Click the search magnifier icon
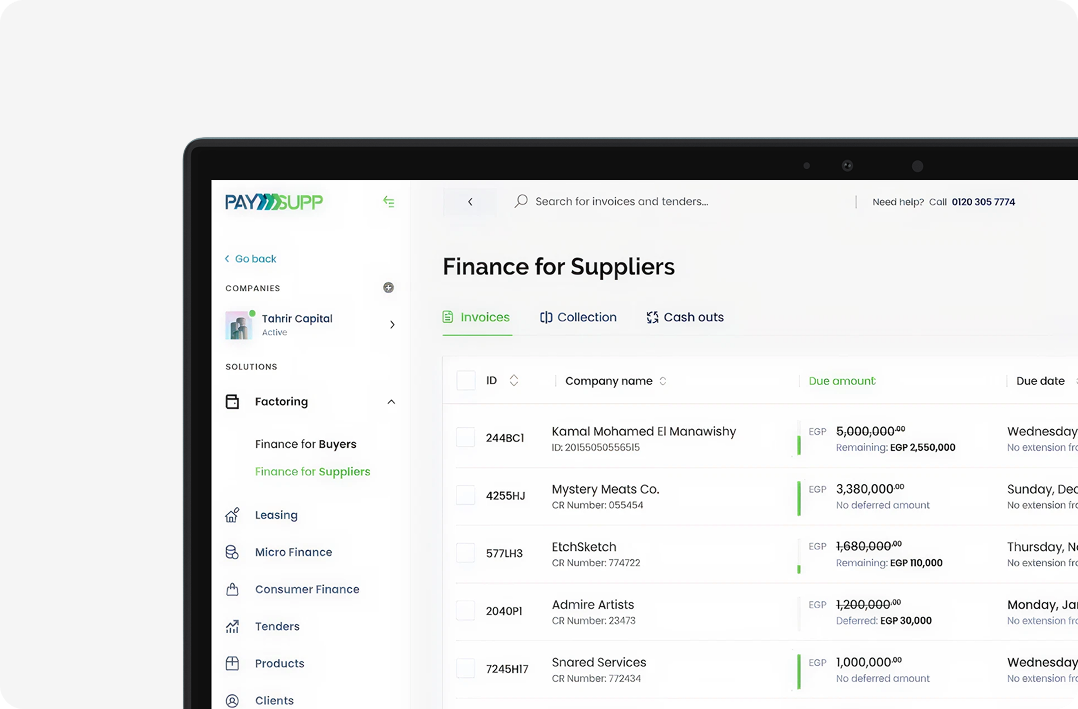Image resolution: width=1078 pixels, height=709 pixels. click(x=521, y=201)
